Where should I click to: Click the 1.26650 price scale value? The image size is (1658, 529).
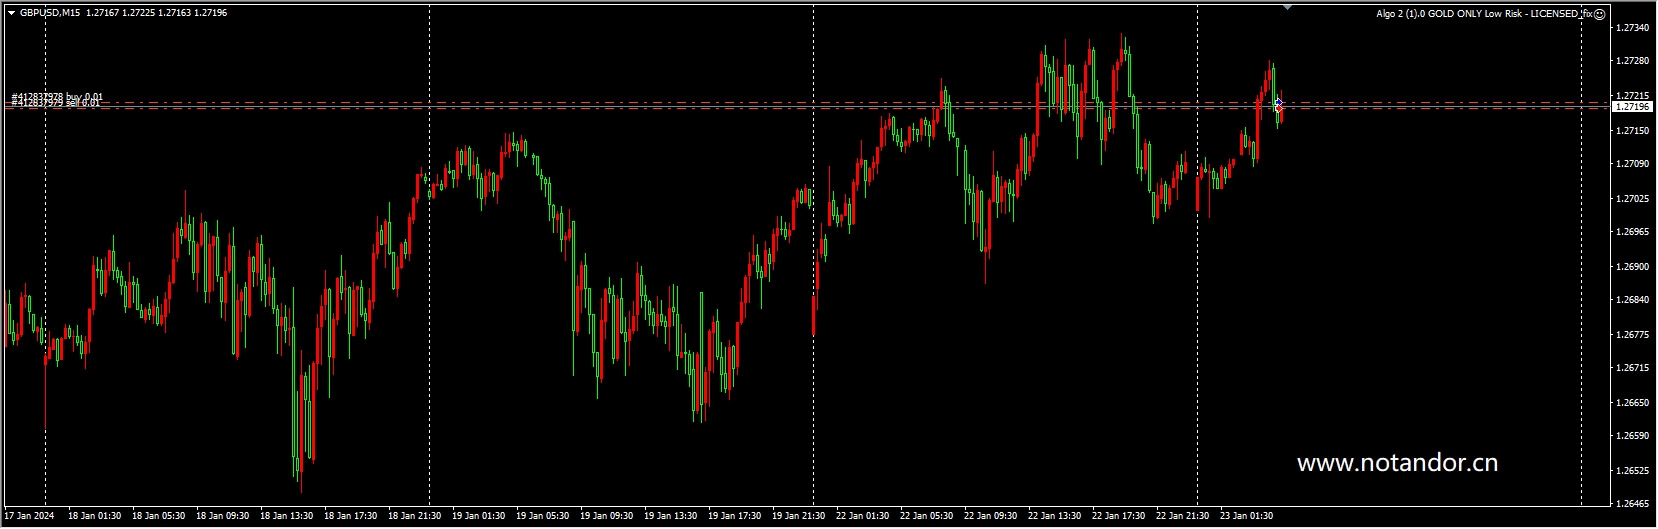(1633, 402)
